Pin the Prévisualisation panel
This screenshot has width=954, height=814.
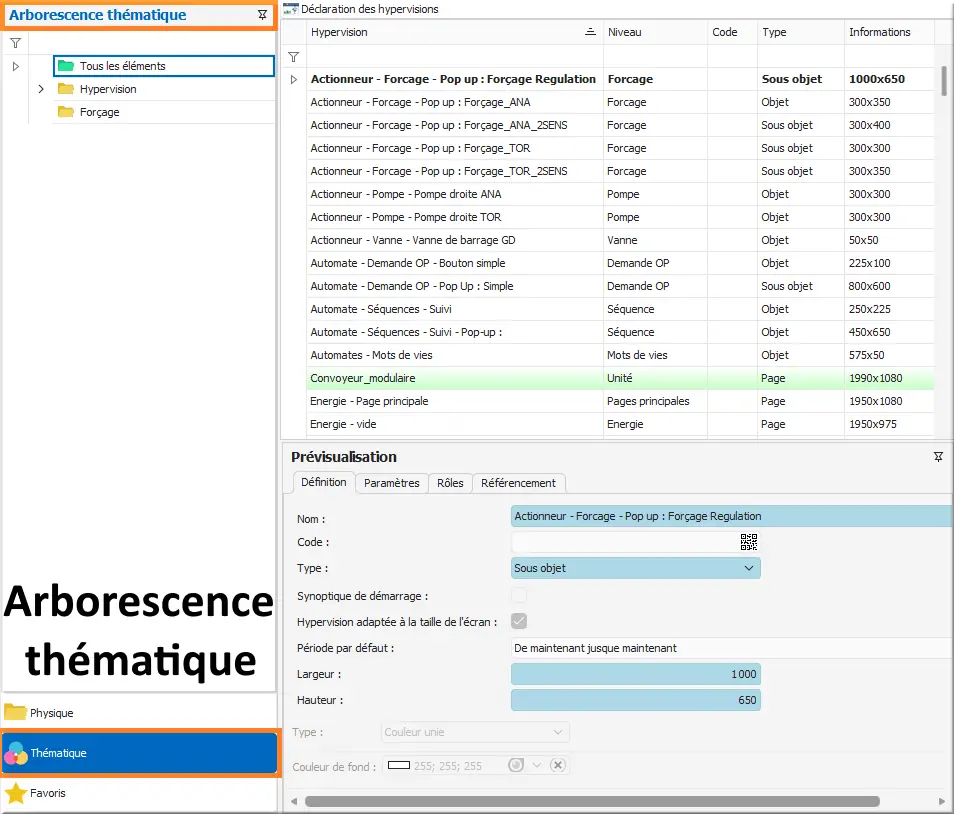(x=938, y=457)
